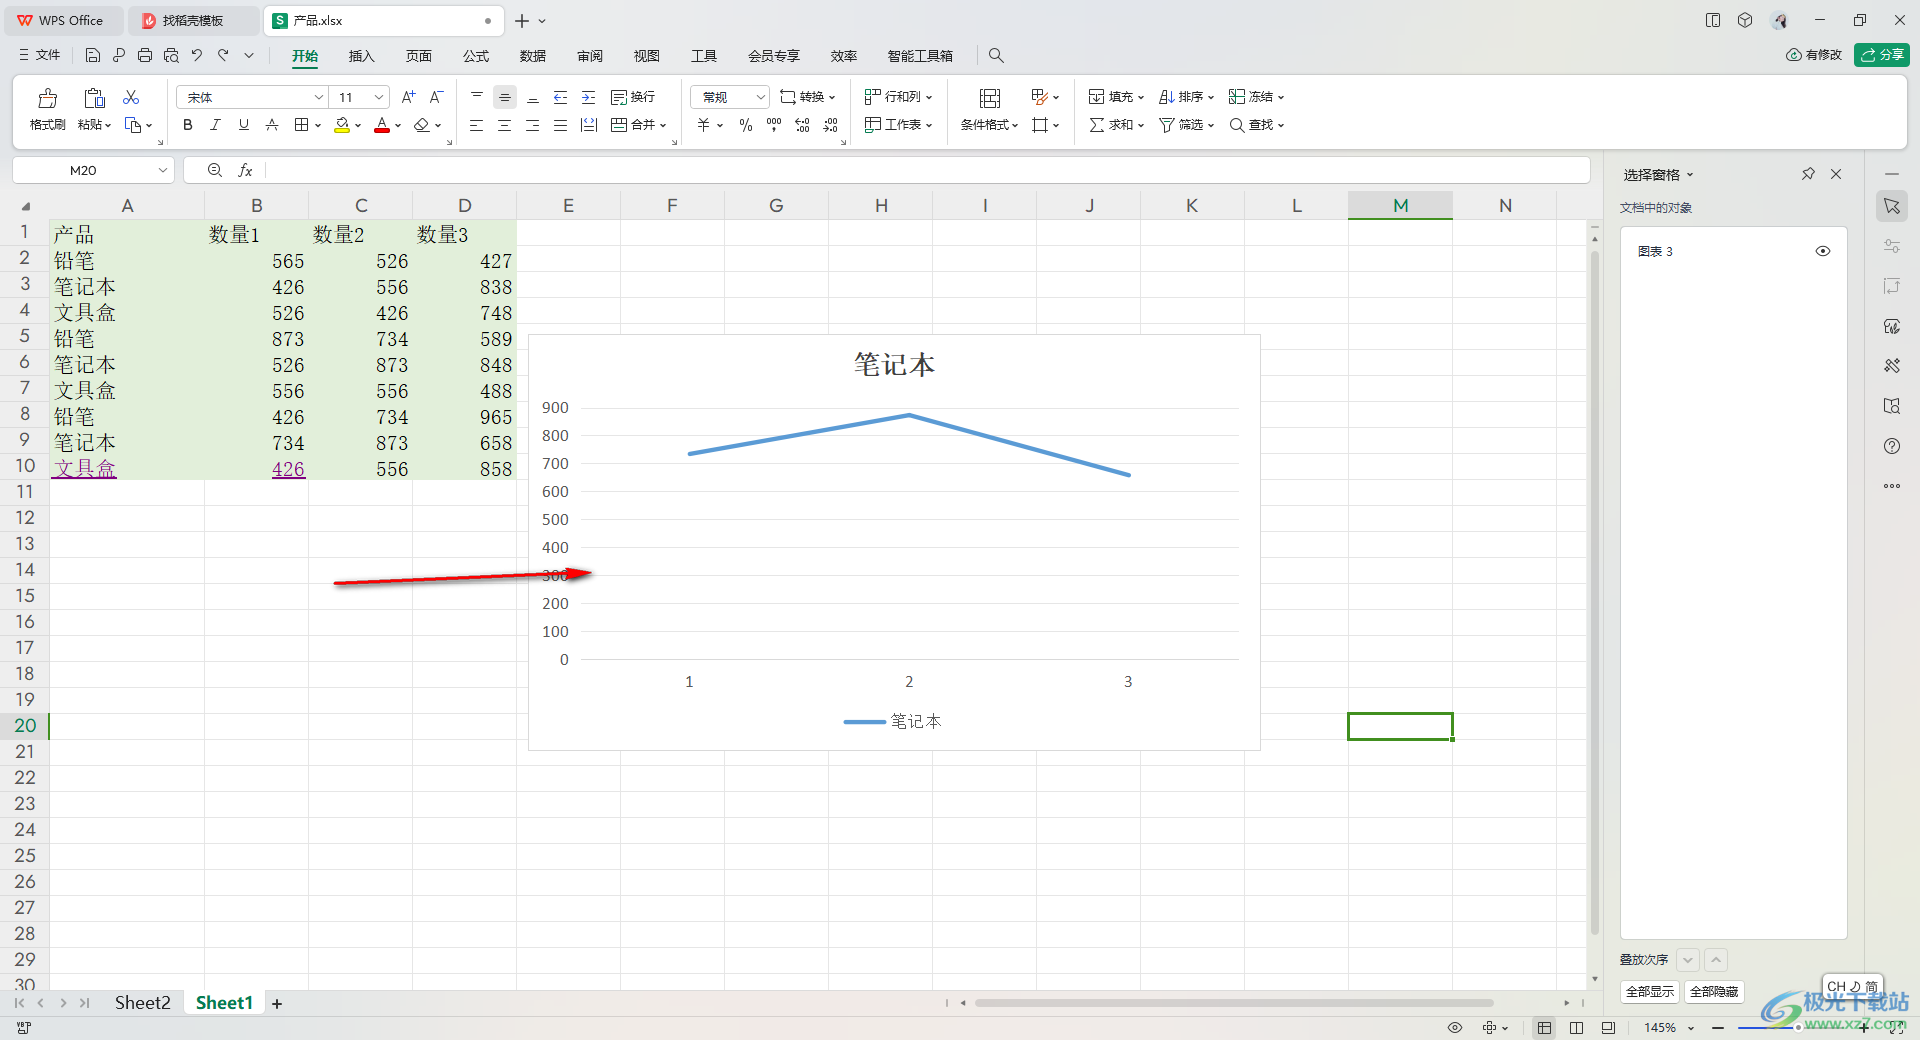Switch to page layout view in status bar
This screenshot has width=1920, height=1040.
click(x=1577, y=1028)
